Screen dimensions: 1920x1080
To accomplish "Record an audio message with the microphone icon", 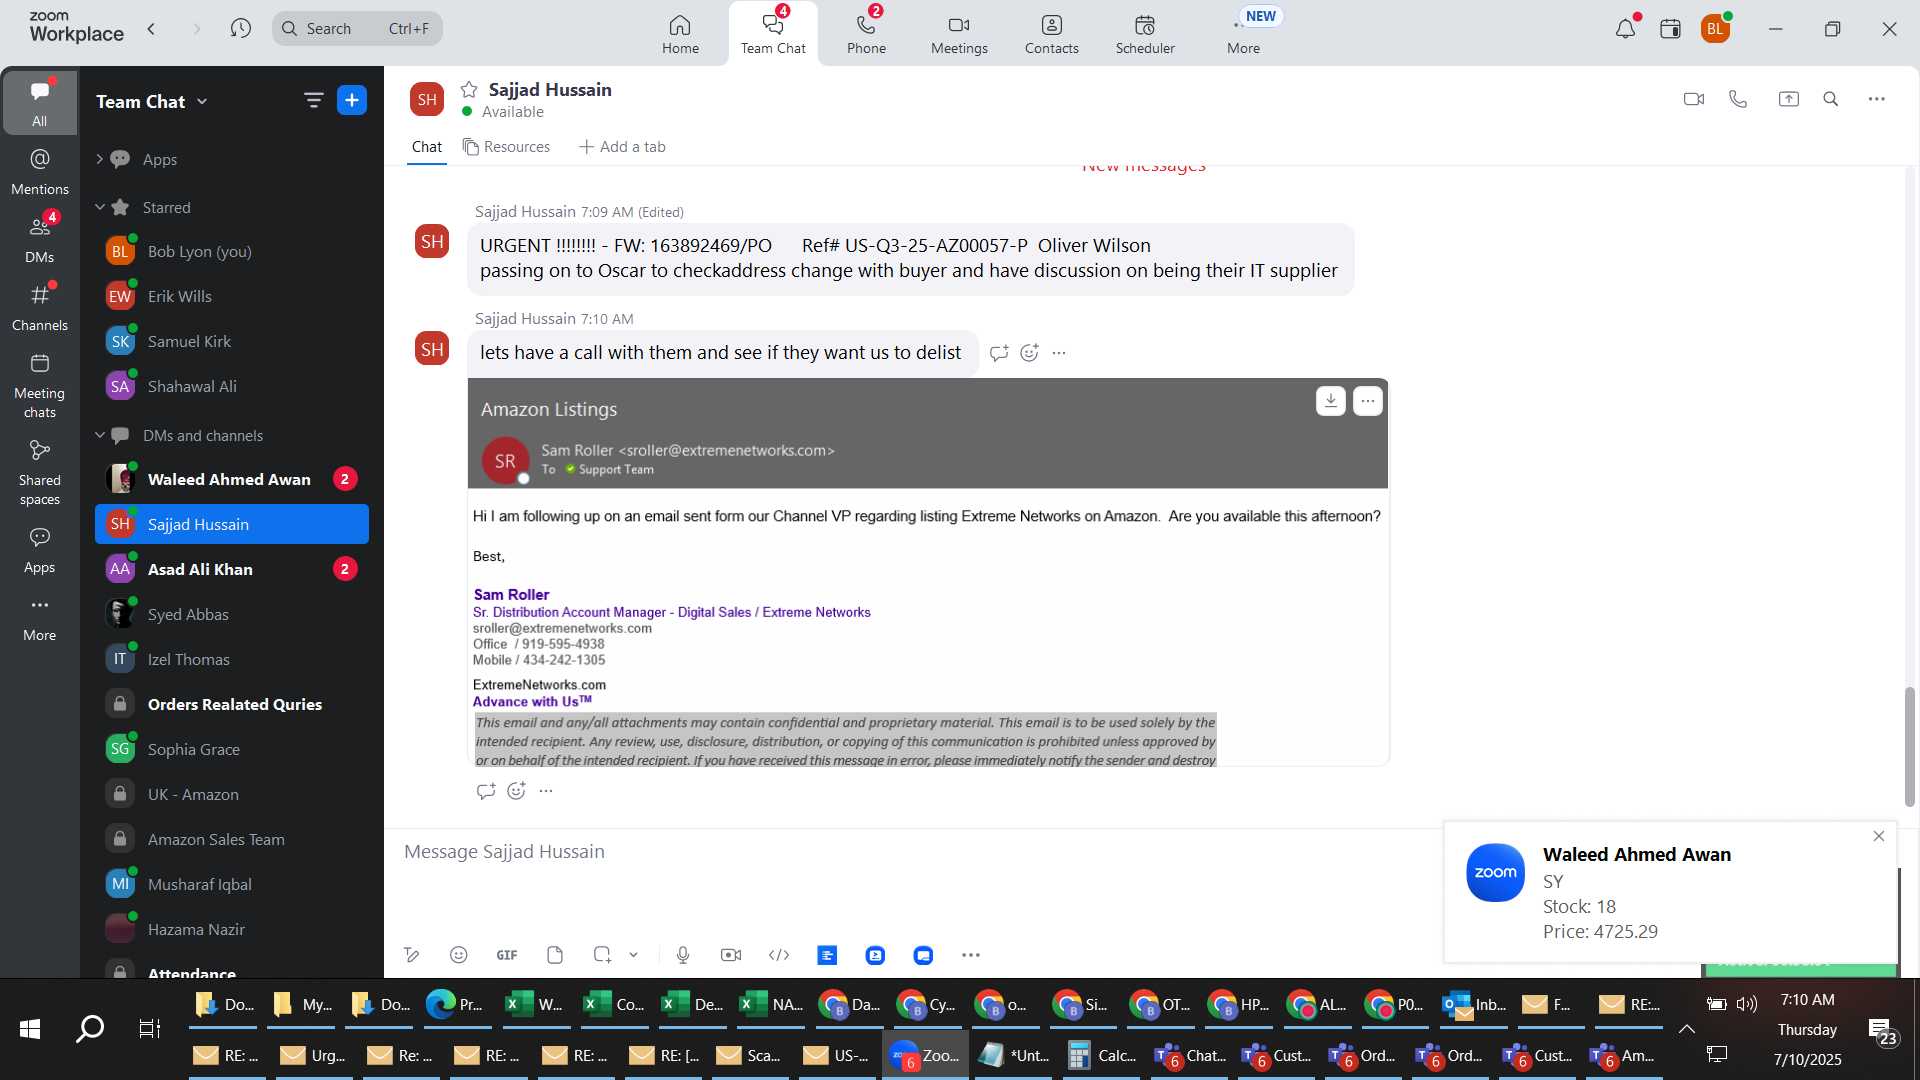I will [683, 955].
